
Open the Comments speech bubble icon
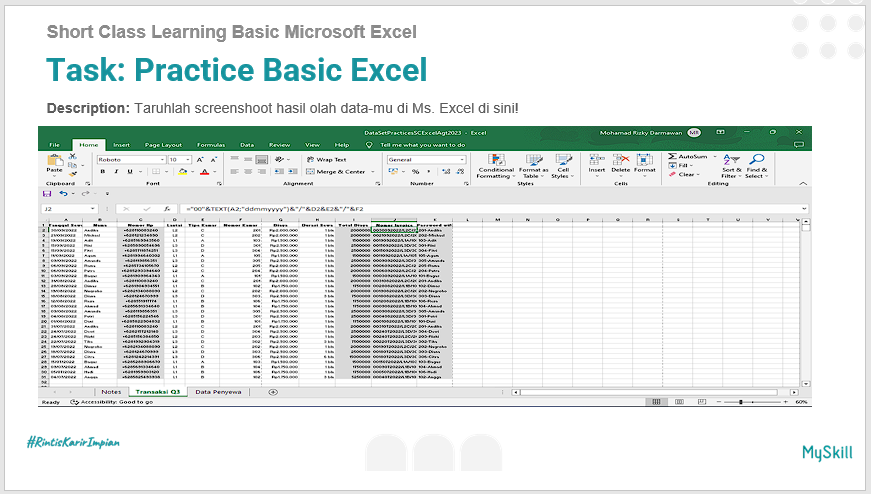point(799,144)
